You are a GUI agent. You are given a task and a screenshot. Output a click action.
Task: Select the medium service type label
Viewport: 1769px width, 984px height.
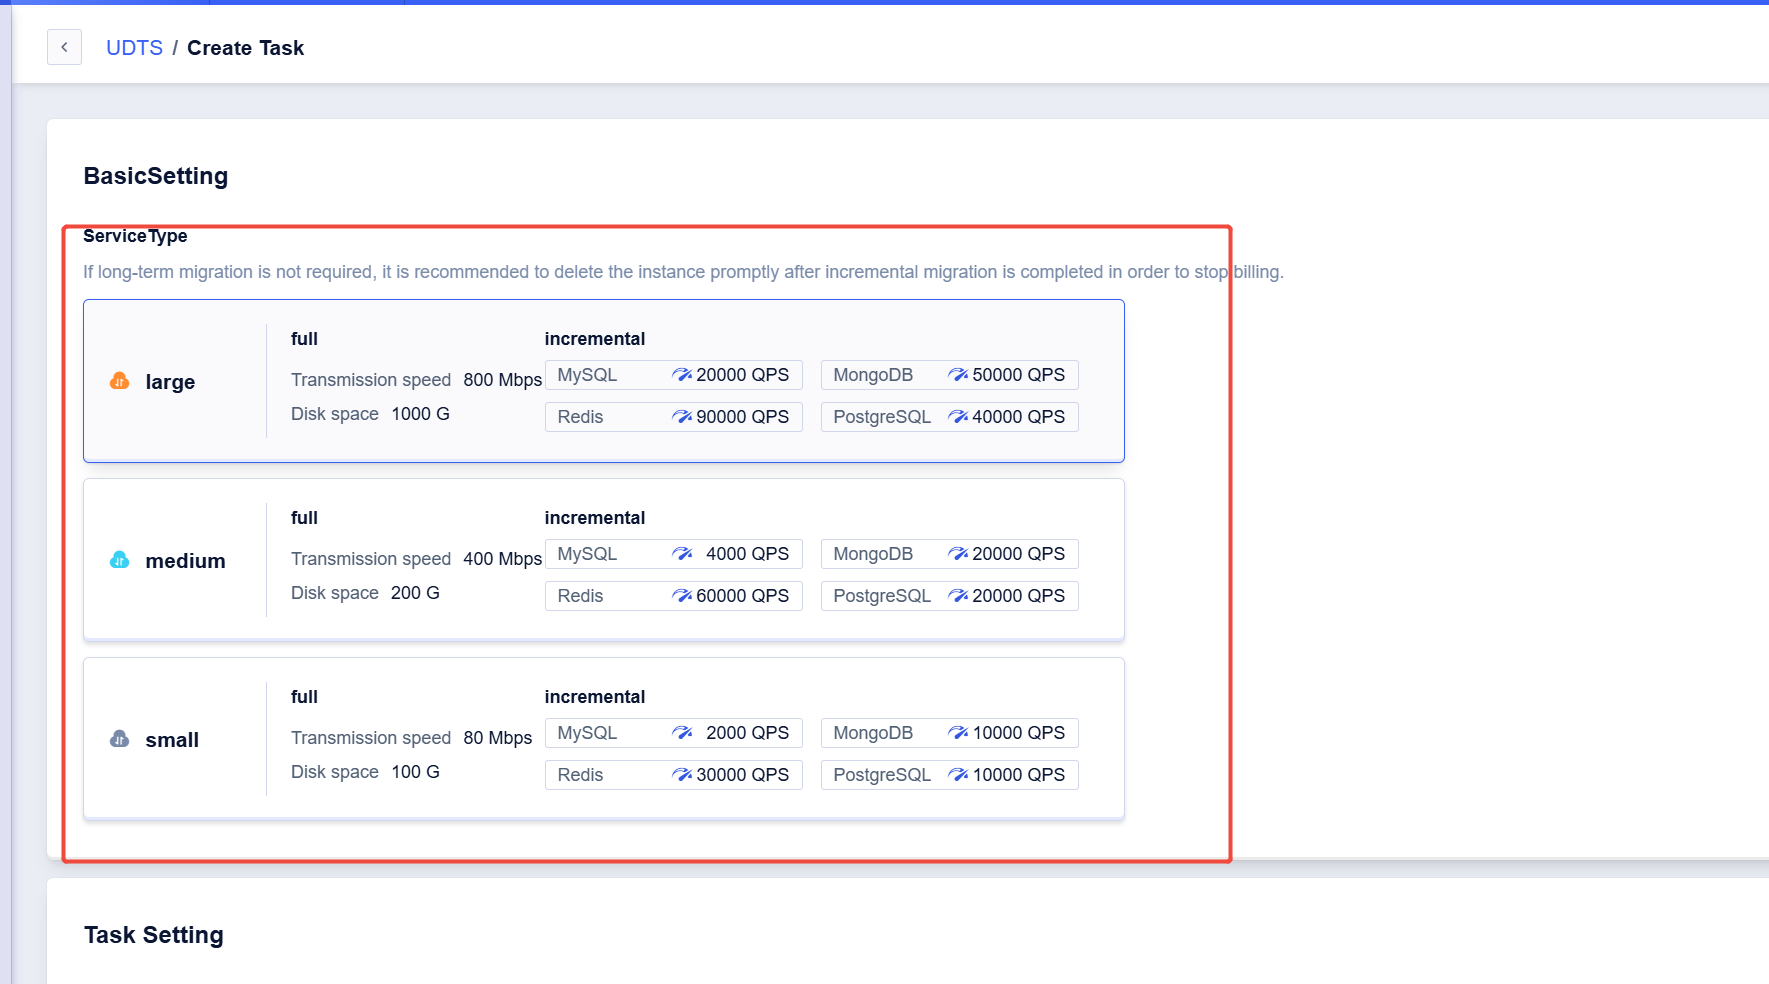click(x=185, y=561)
